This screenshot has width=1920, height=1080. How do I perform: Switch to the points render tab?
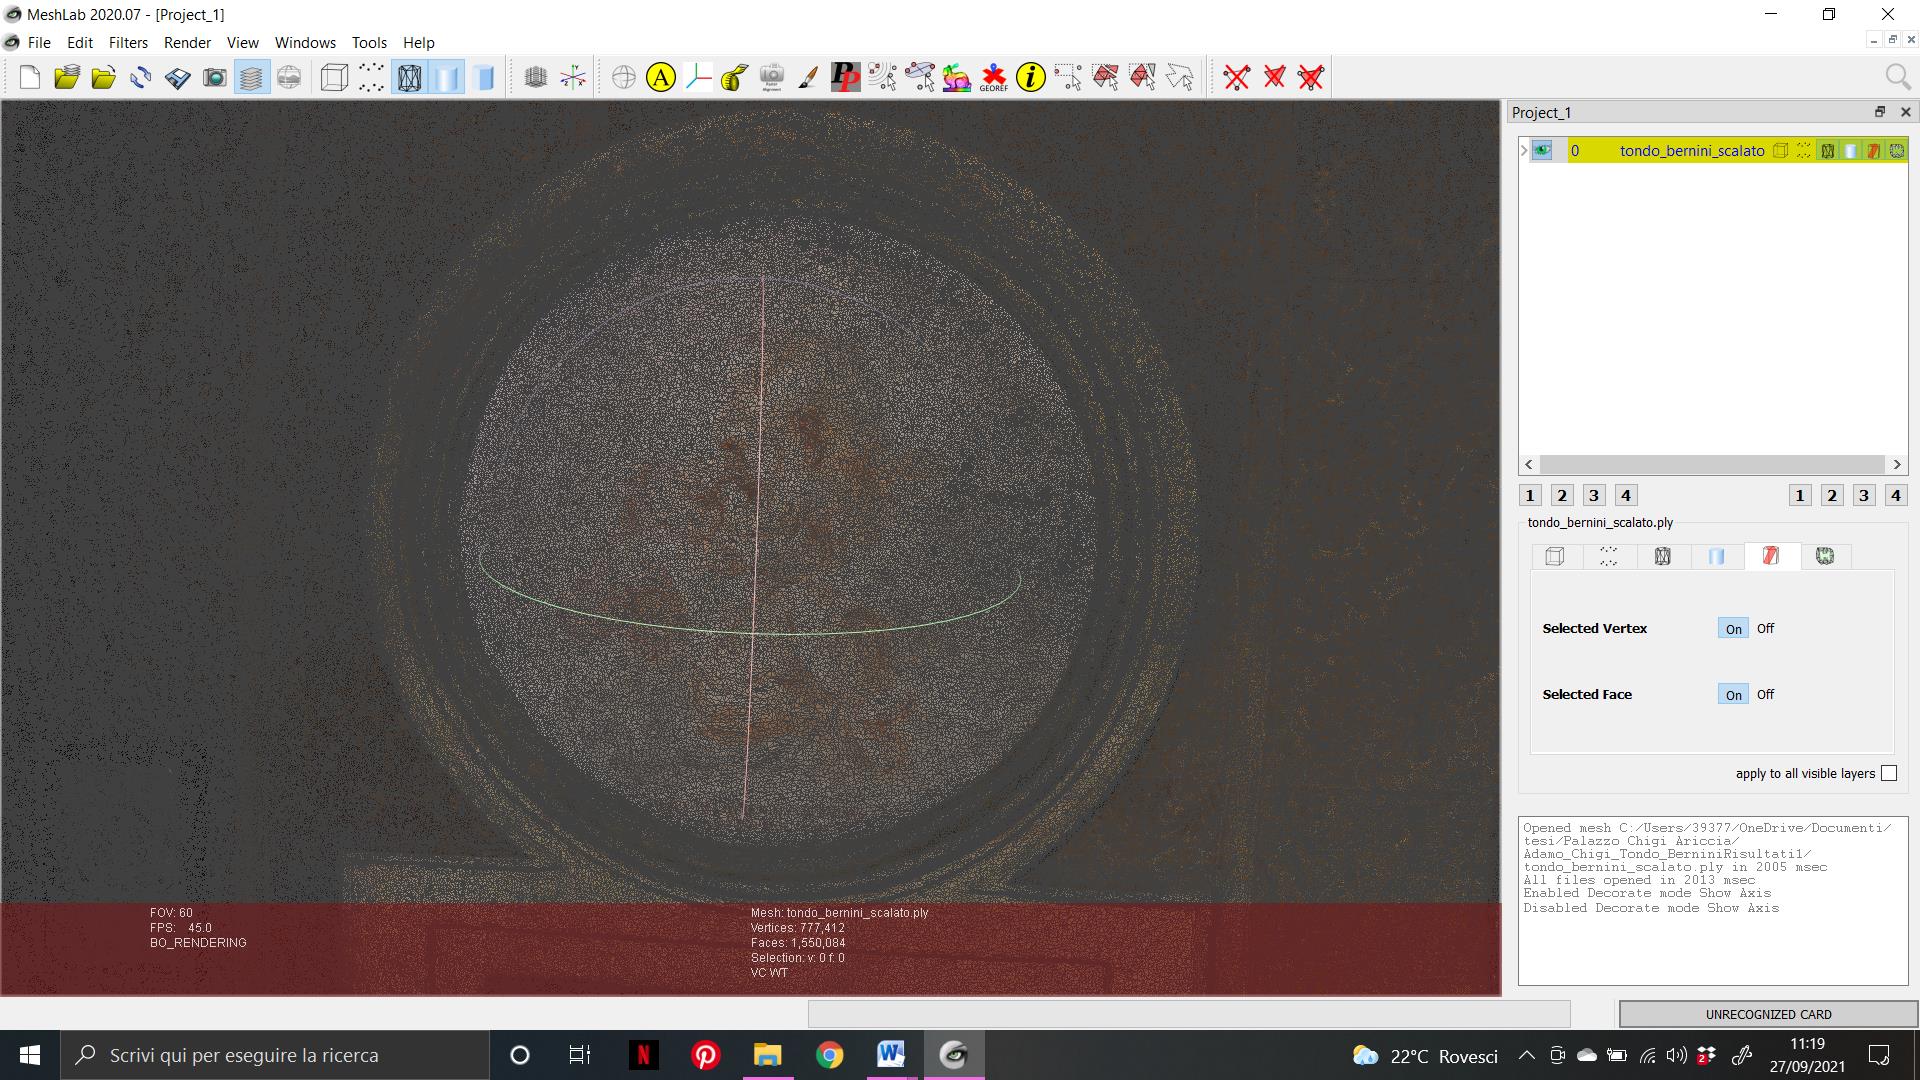coord(1608,556)
